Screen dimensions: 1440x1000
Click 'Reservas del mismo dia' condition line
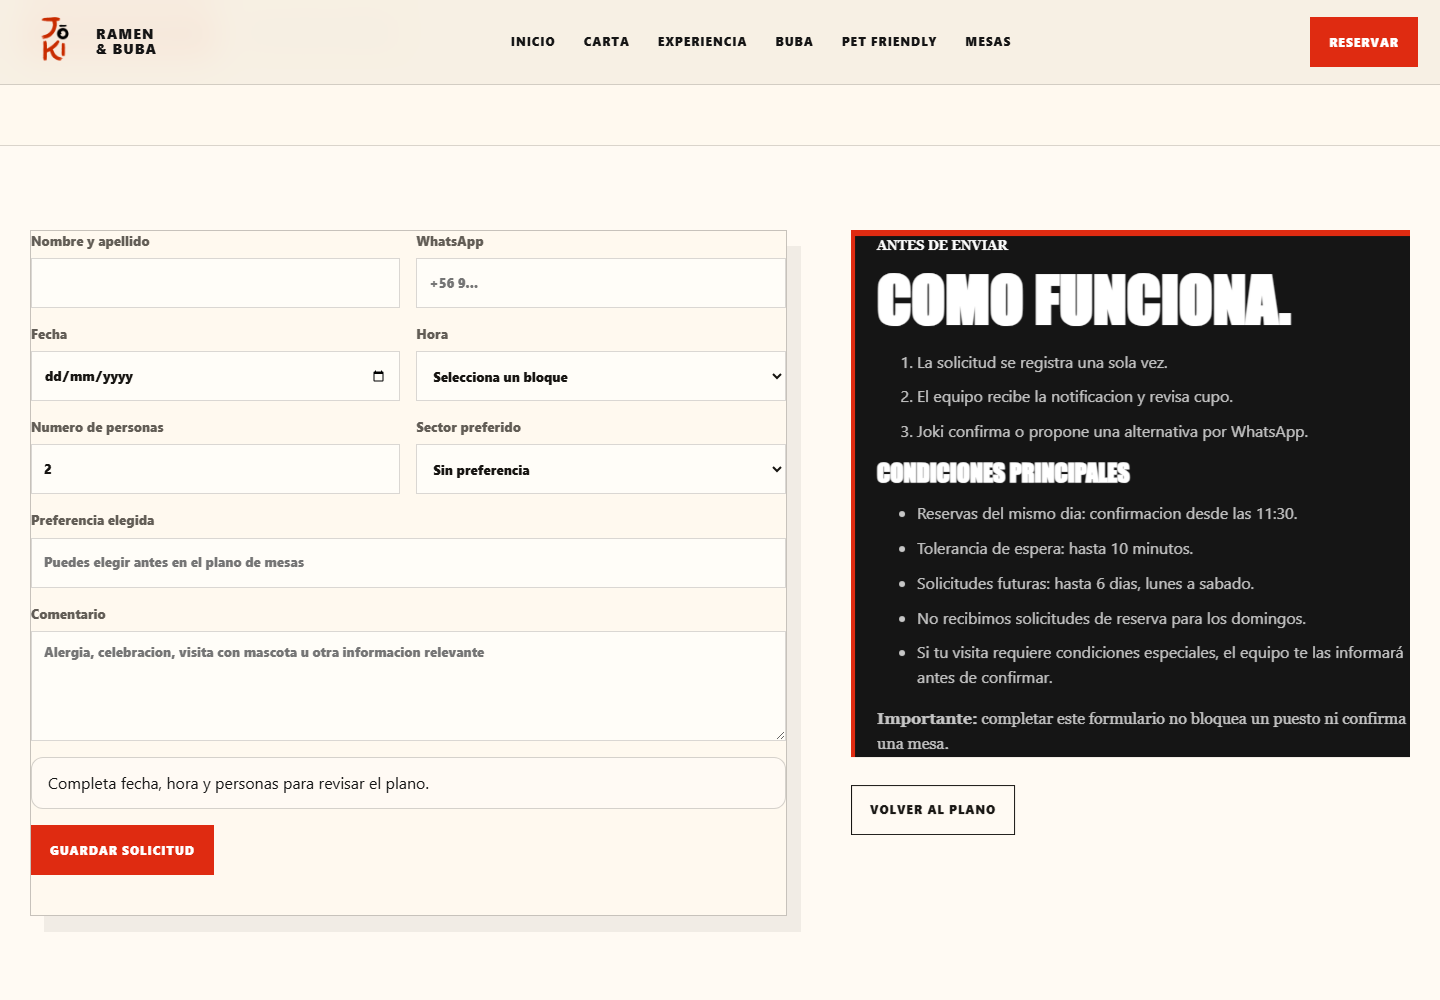[x=1107, y=514]
